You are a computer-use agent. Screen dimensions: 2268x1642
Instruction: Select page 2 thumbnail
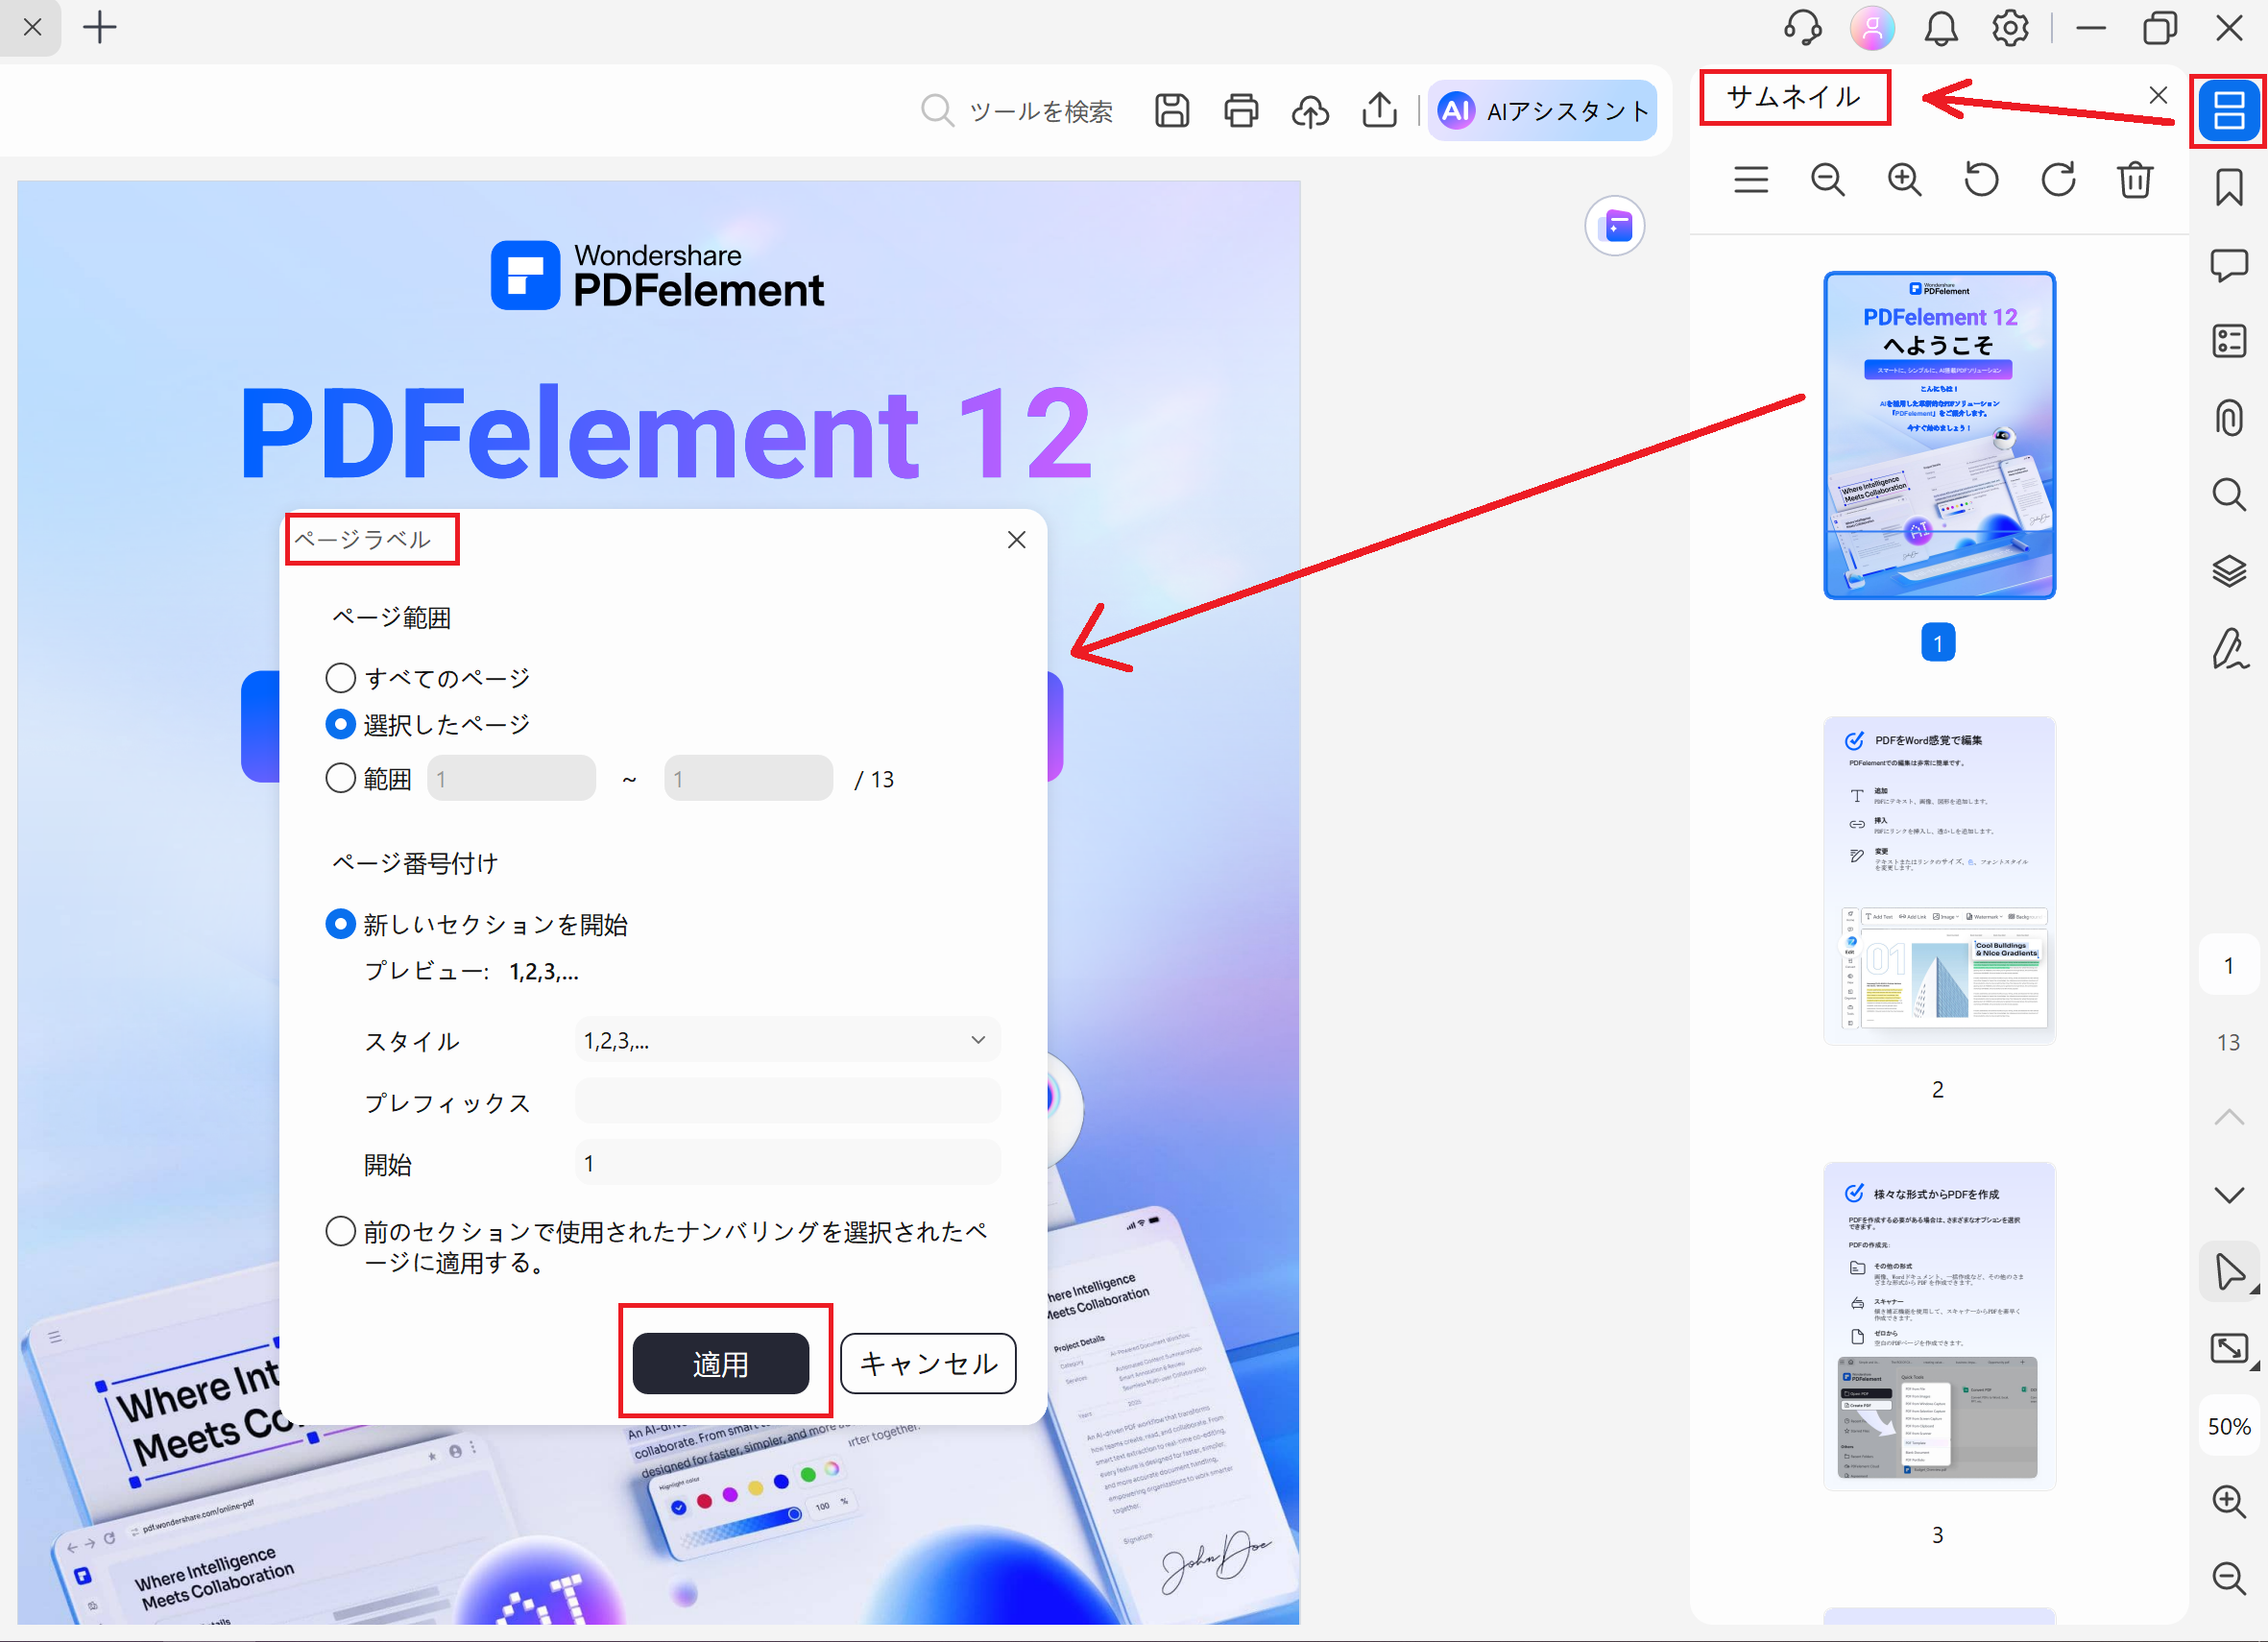(x=1939, y=881)
